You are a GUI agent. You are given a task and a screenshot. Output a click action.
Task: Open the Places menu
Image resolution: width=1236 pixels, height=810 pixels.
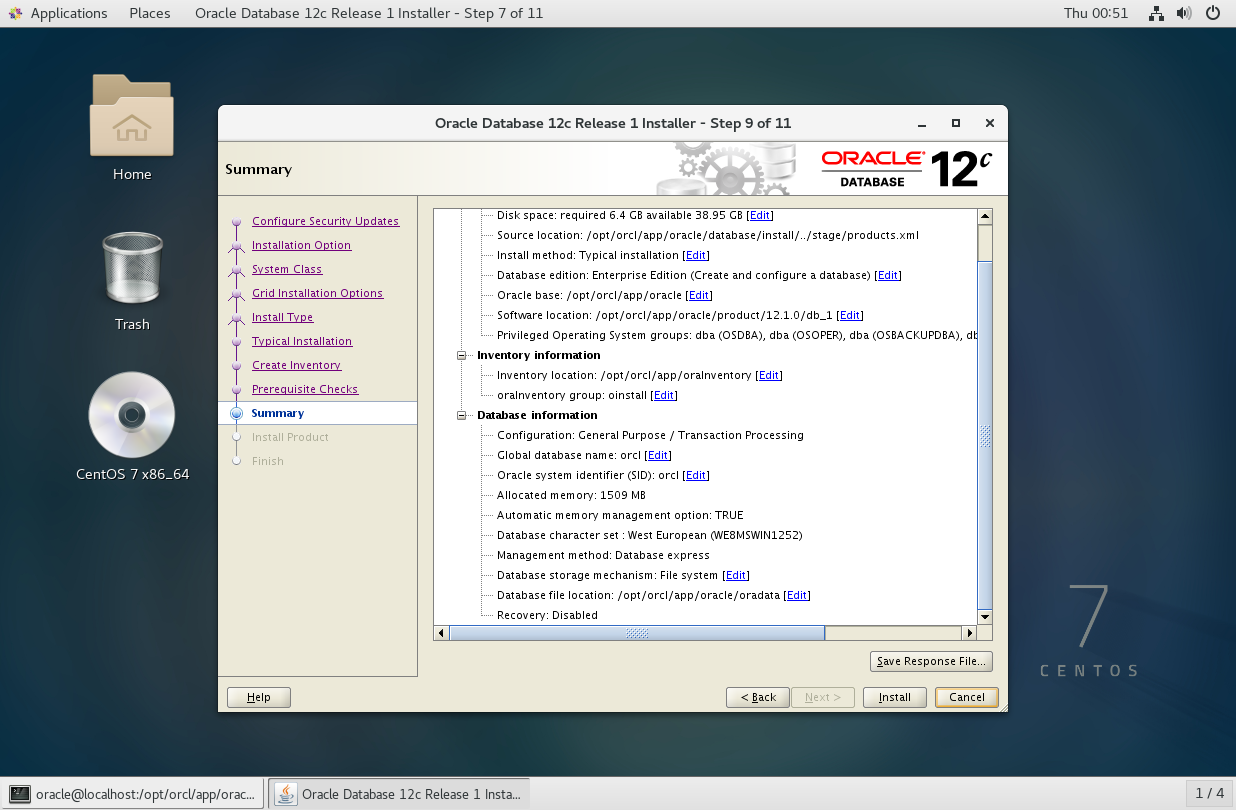coord(149,13)
